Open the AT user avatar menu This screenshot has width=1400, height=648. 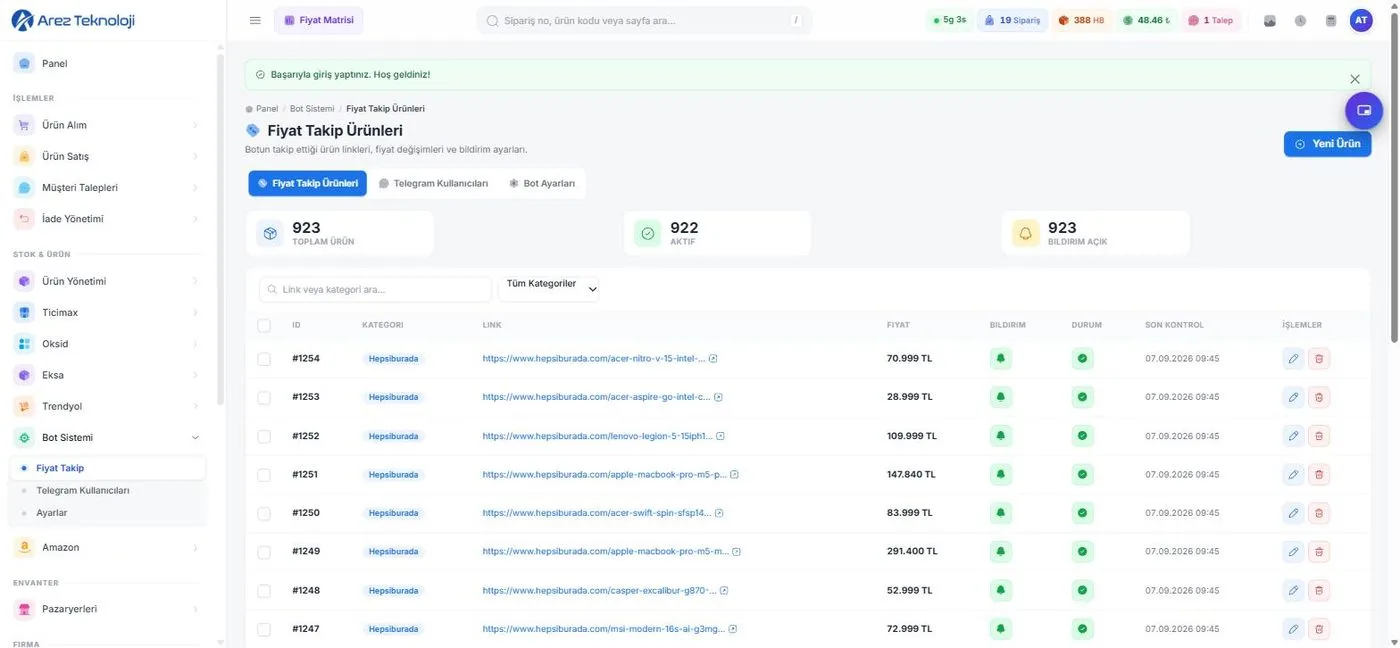1361,20
